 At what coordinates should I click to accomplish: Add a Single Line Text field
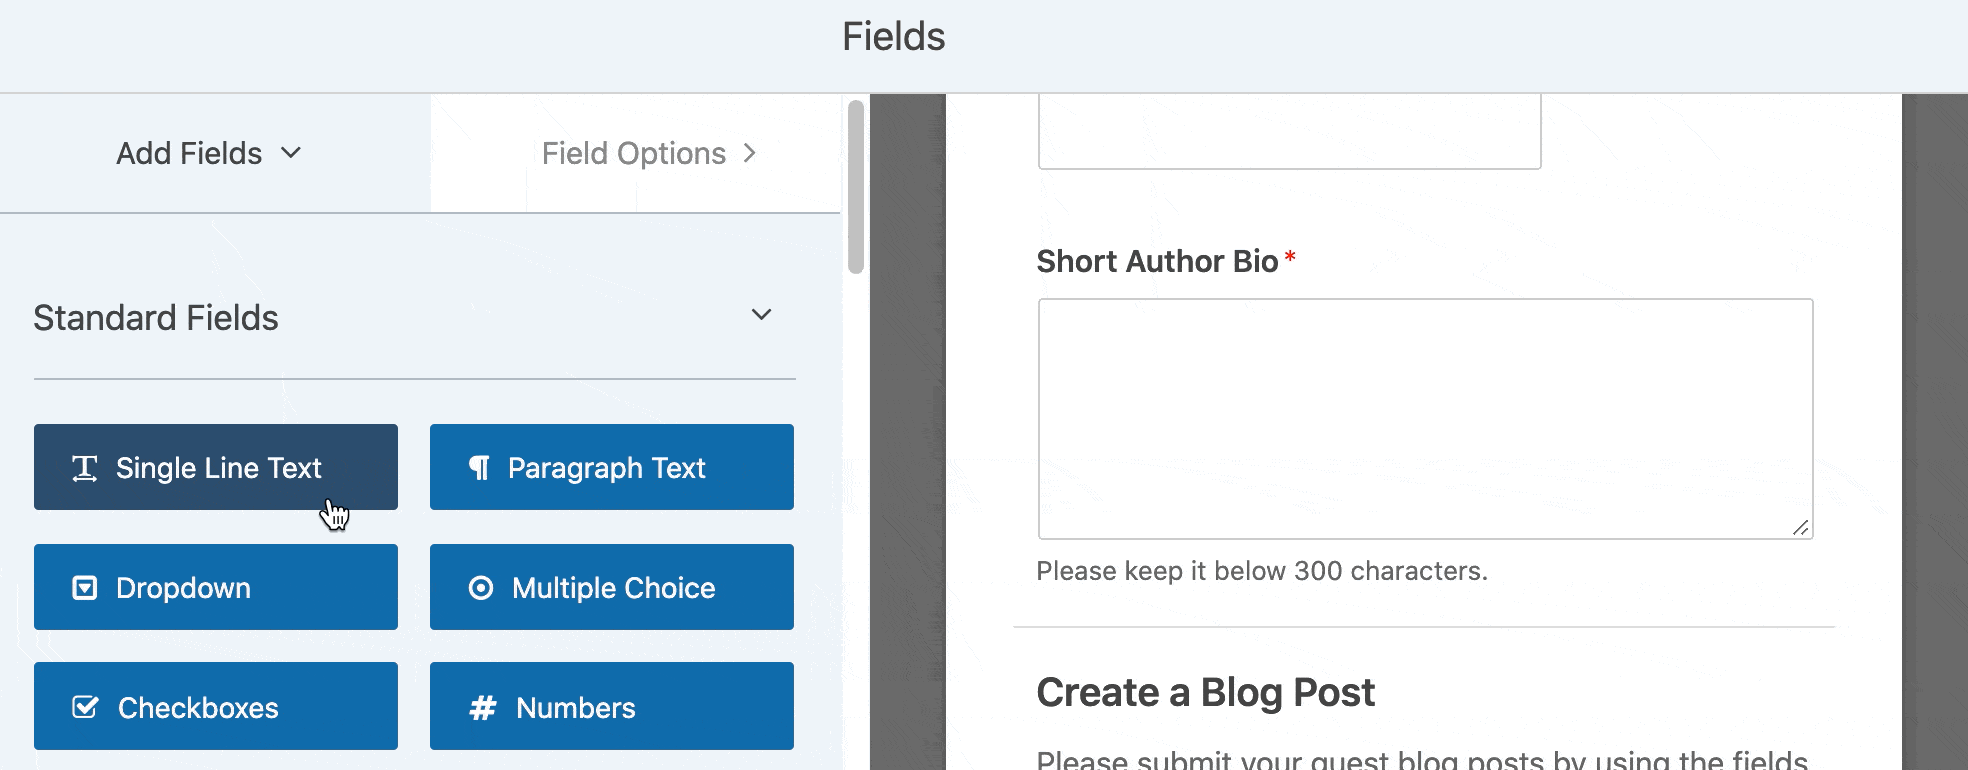coord(216,467)
